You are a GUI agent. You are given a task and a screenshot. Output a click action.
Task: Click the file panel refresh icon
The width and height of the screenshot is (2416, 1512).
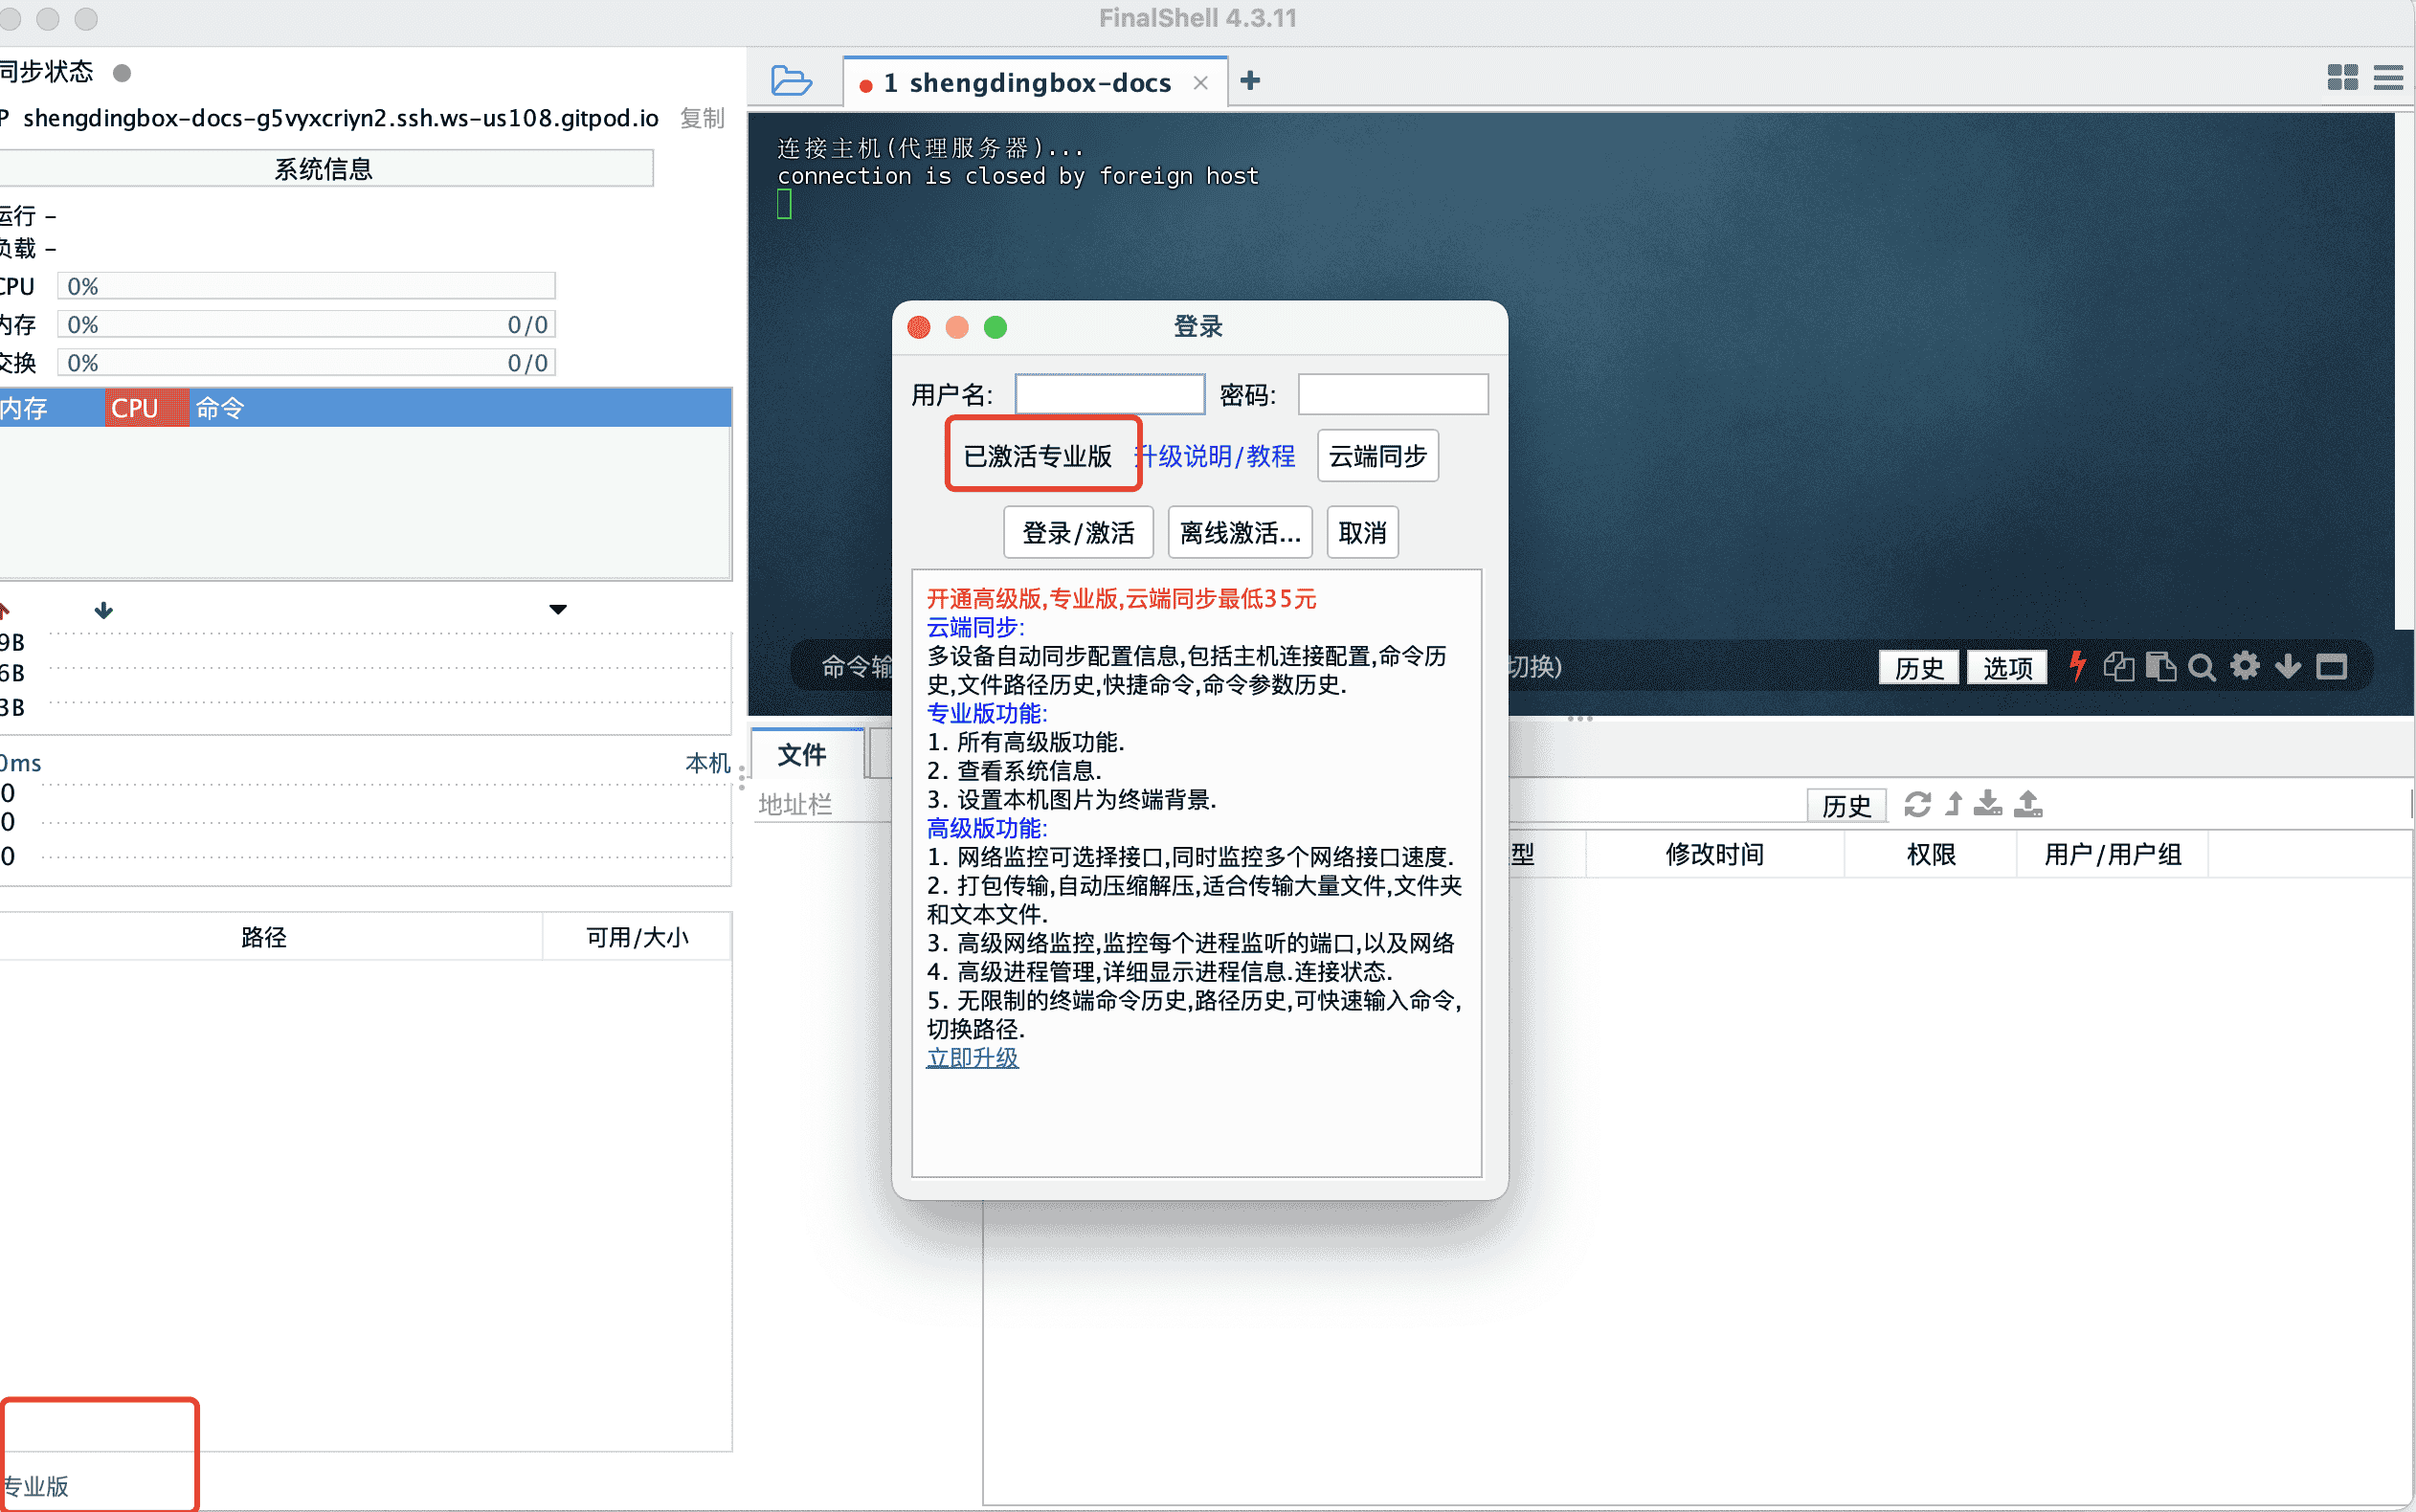coord(1916,804)
